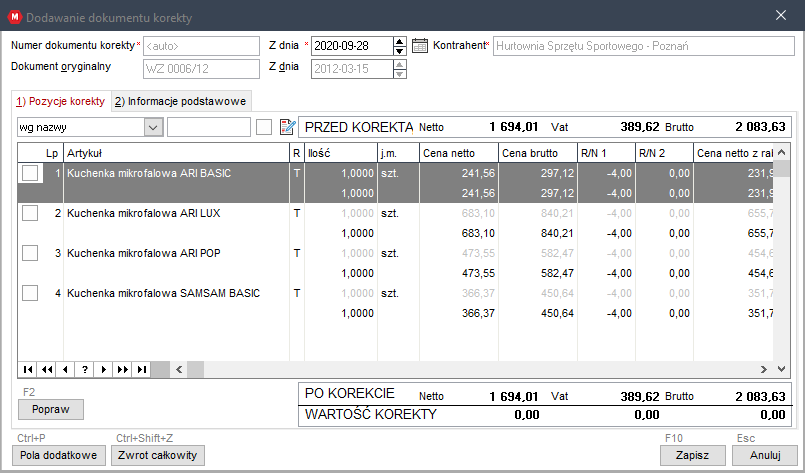The image size is (805, 475).
Task: Go to previous record arrow
Action: (66, 369)
